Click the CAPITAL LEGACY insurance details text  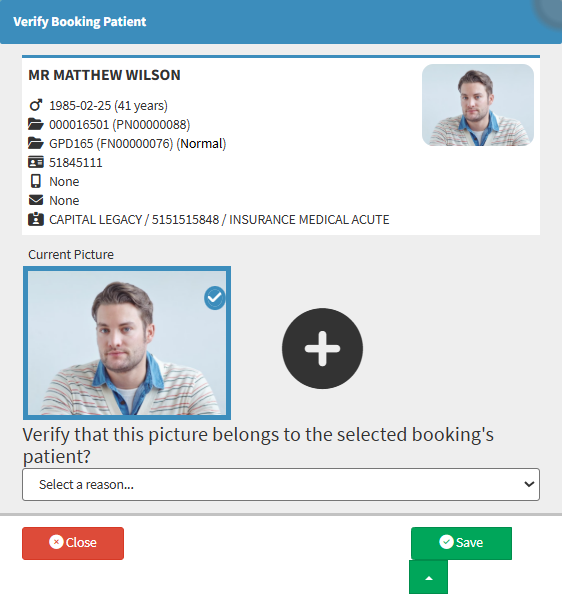[x=219, y=220]
